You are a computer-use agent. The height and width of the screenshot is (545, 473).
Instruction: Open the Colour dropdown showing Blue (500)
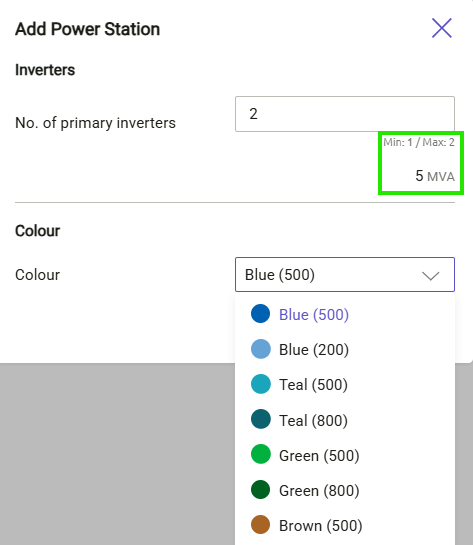pyautogui.click(x=345, y=275)
